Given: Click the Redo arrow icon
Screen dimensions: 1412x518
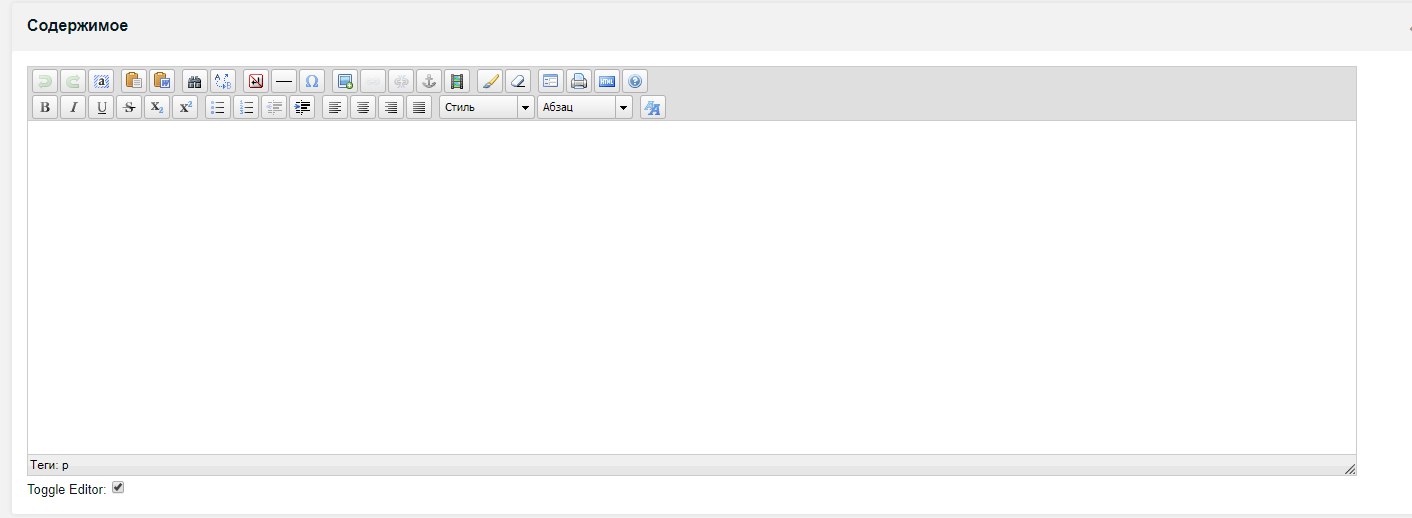Looking at the screenshot, I should (73, 81).
